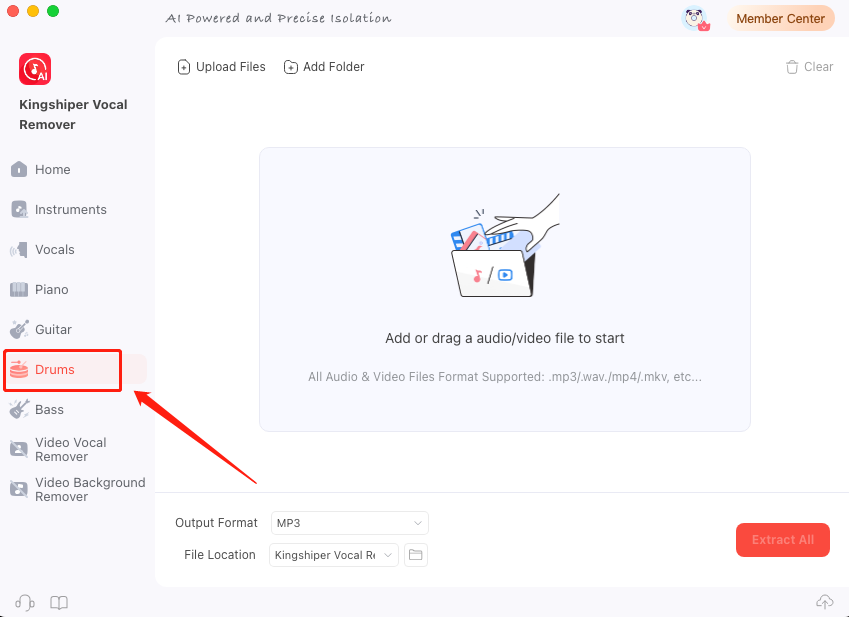Click the Add Folder button
849x617 pixels.
pos(324,67)
